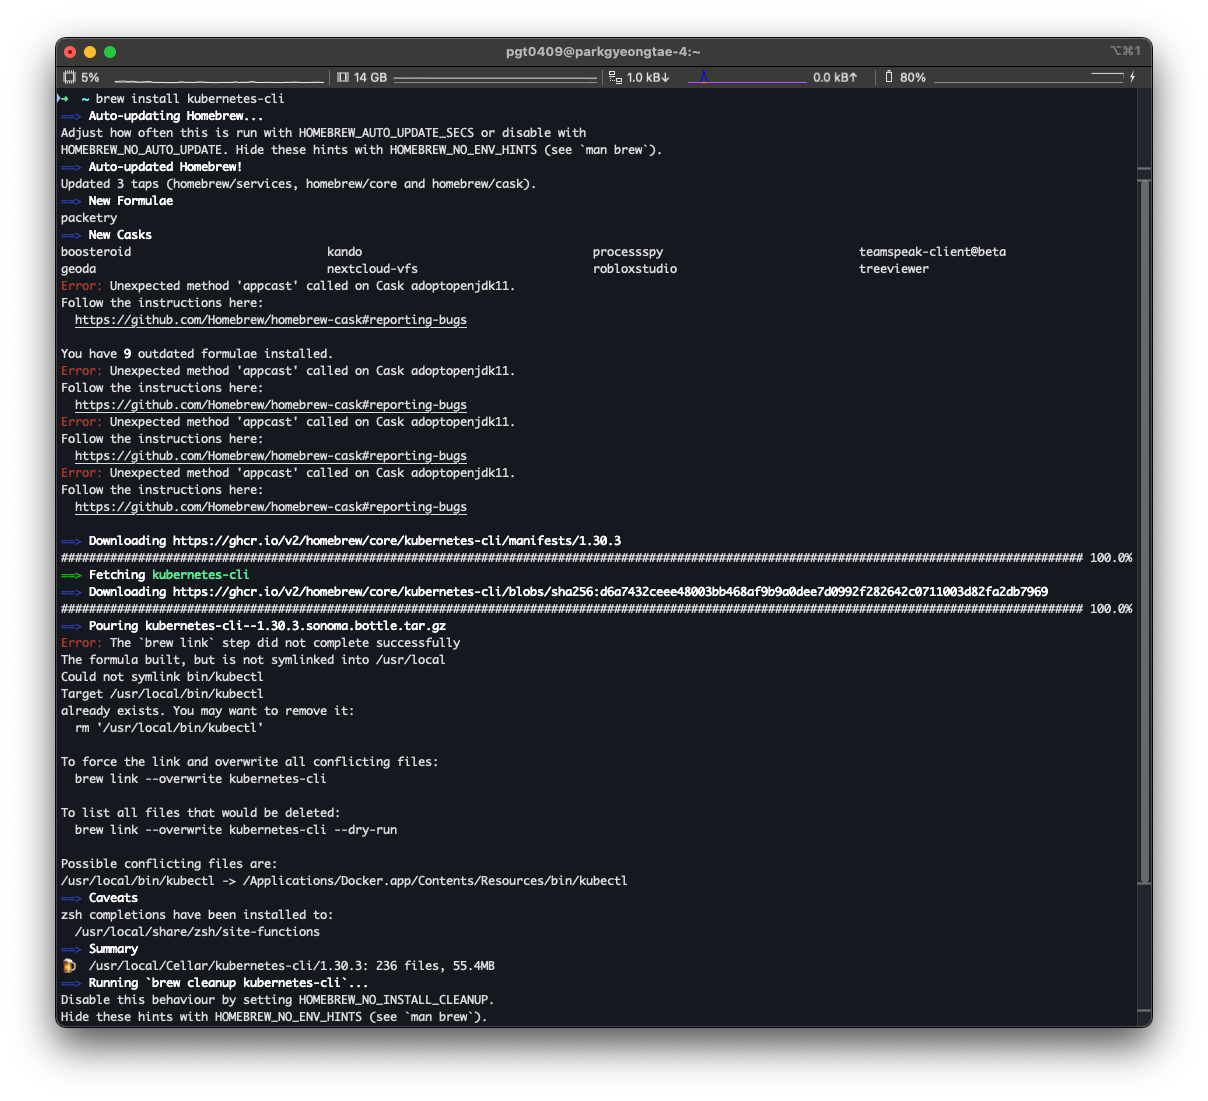Click the 'New Formulae' heading

coord(130,201)
